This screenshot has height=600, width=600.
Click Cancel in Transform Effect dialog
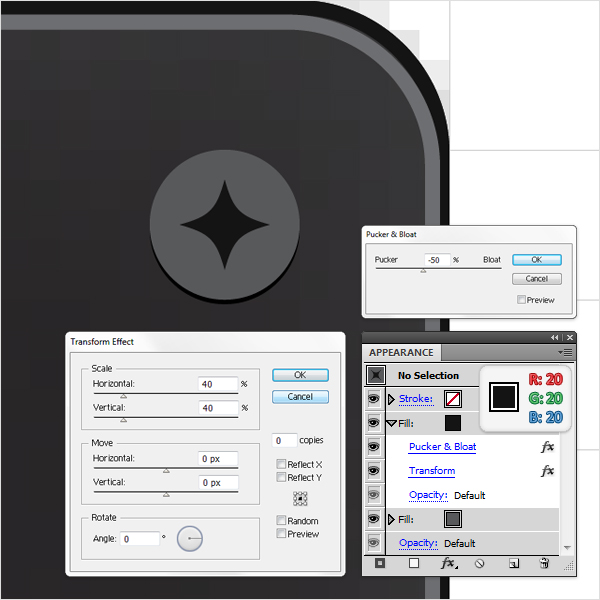[x=300, y=397]
